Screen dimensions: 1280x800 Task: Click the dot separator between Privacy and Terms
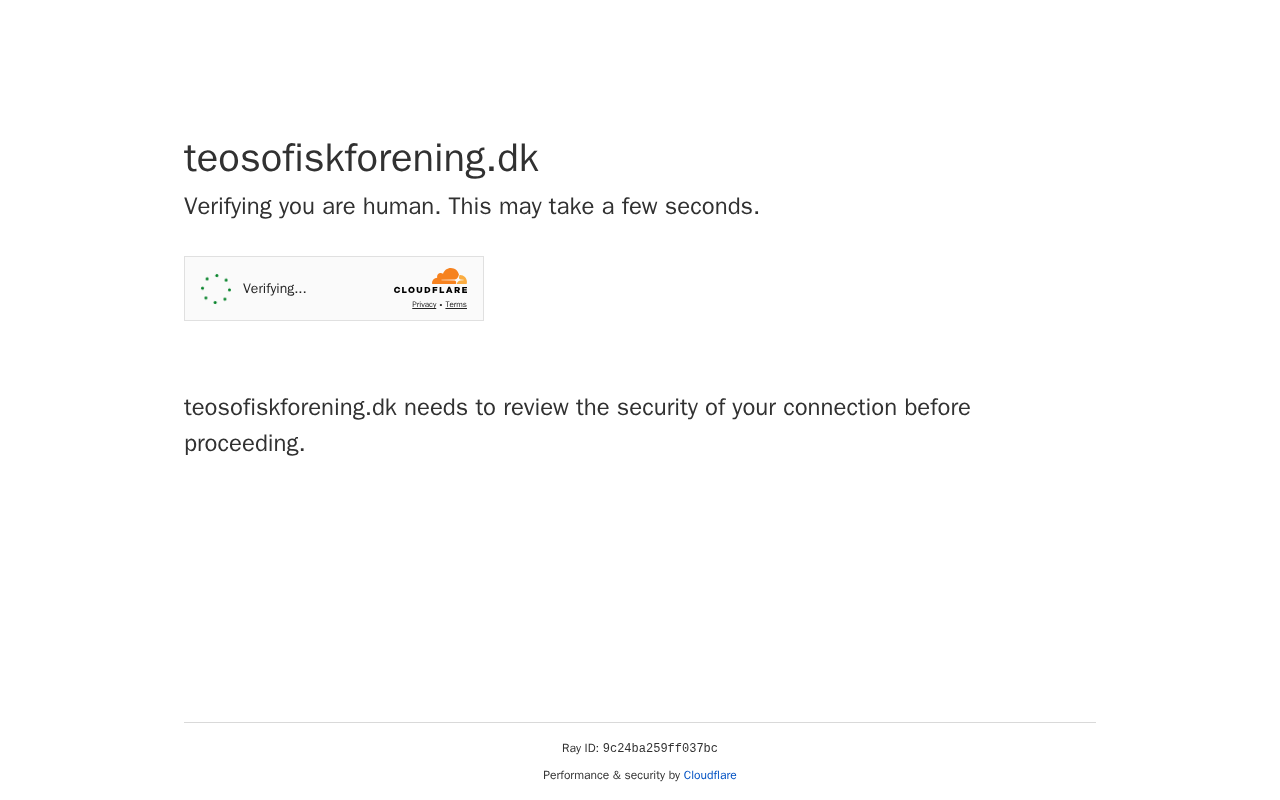coord(441,305)
